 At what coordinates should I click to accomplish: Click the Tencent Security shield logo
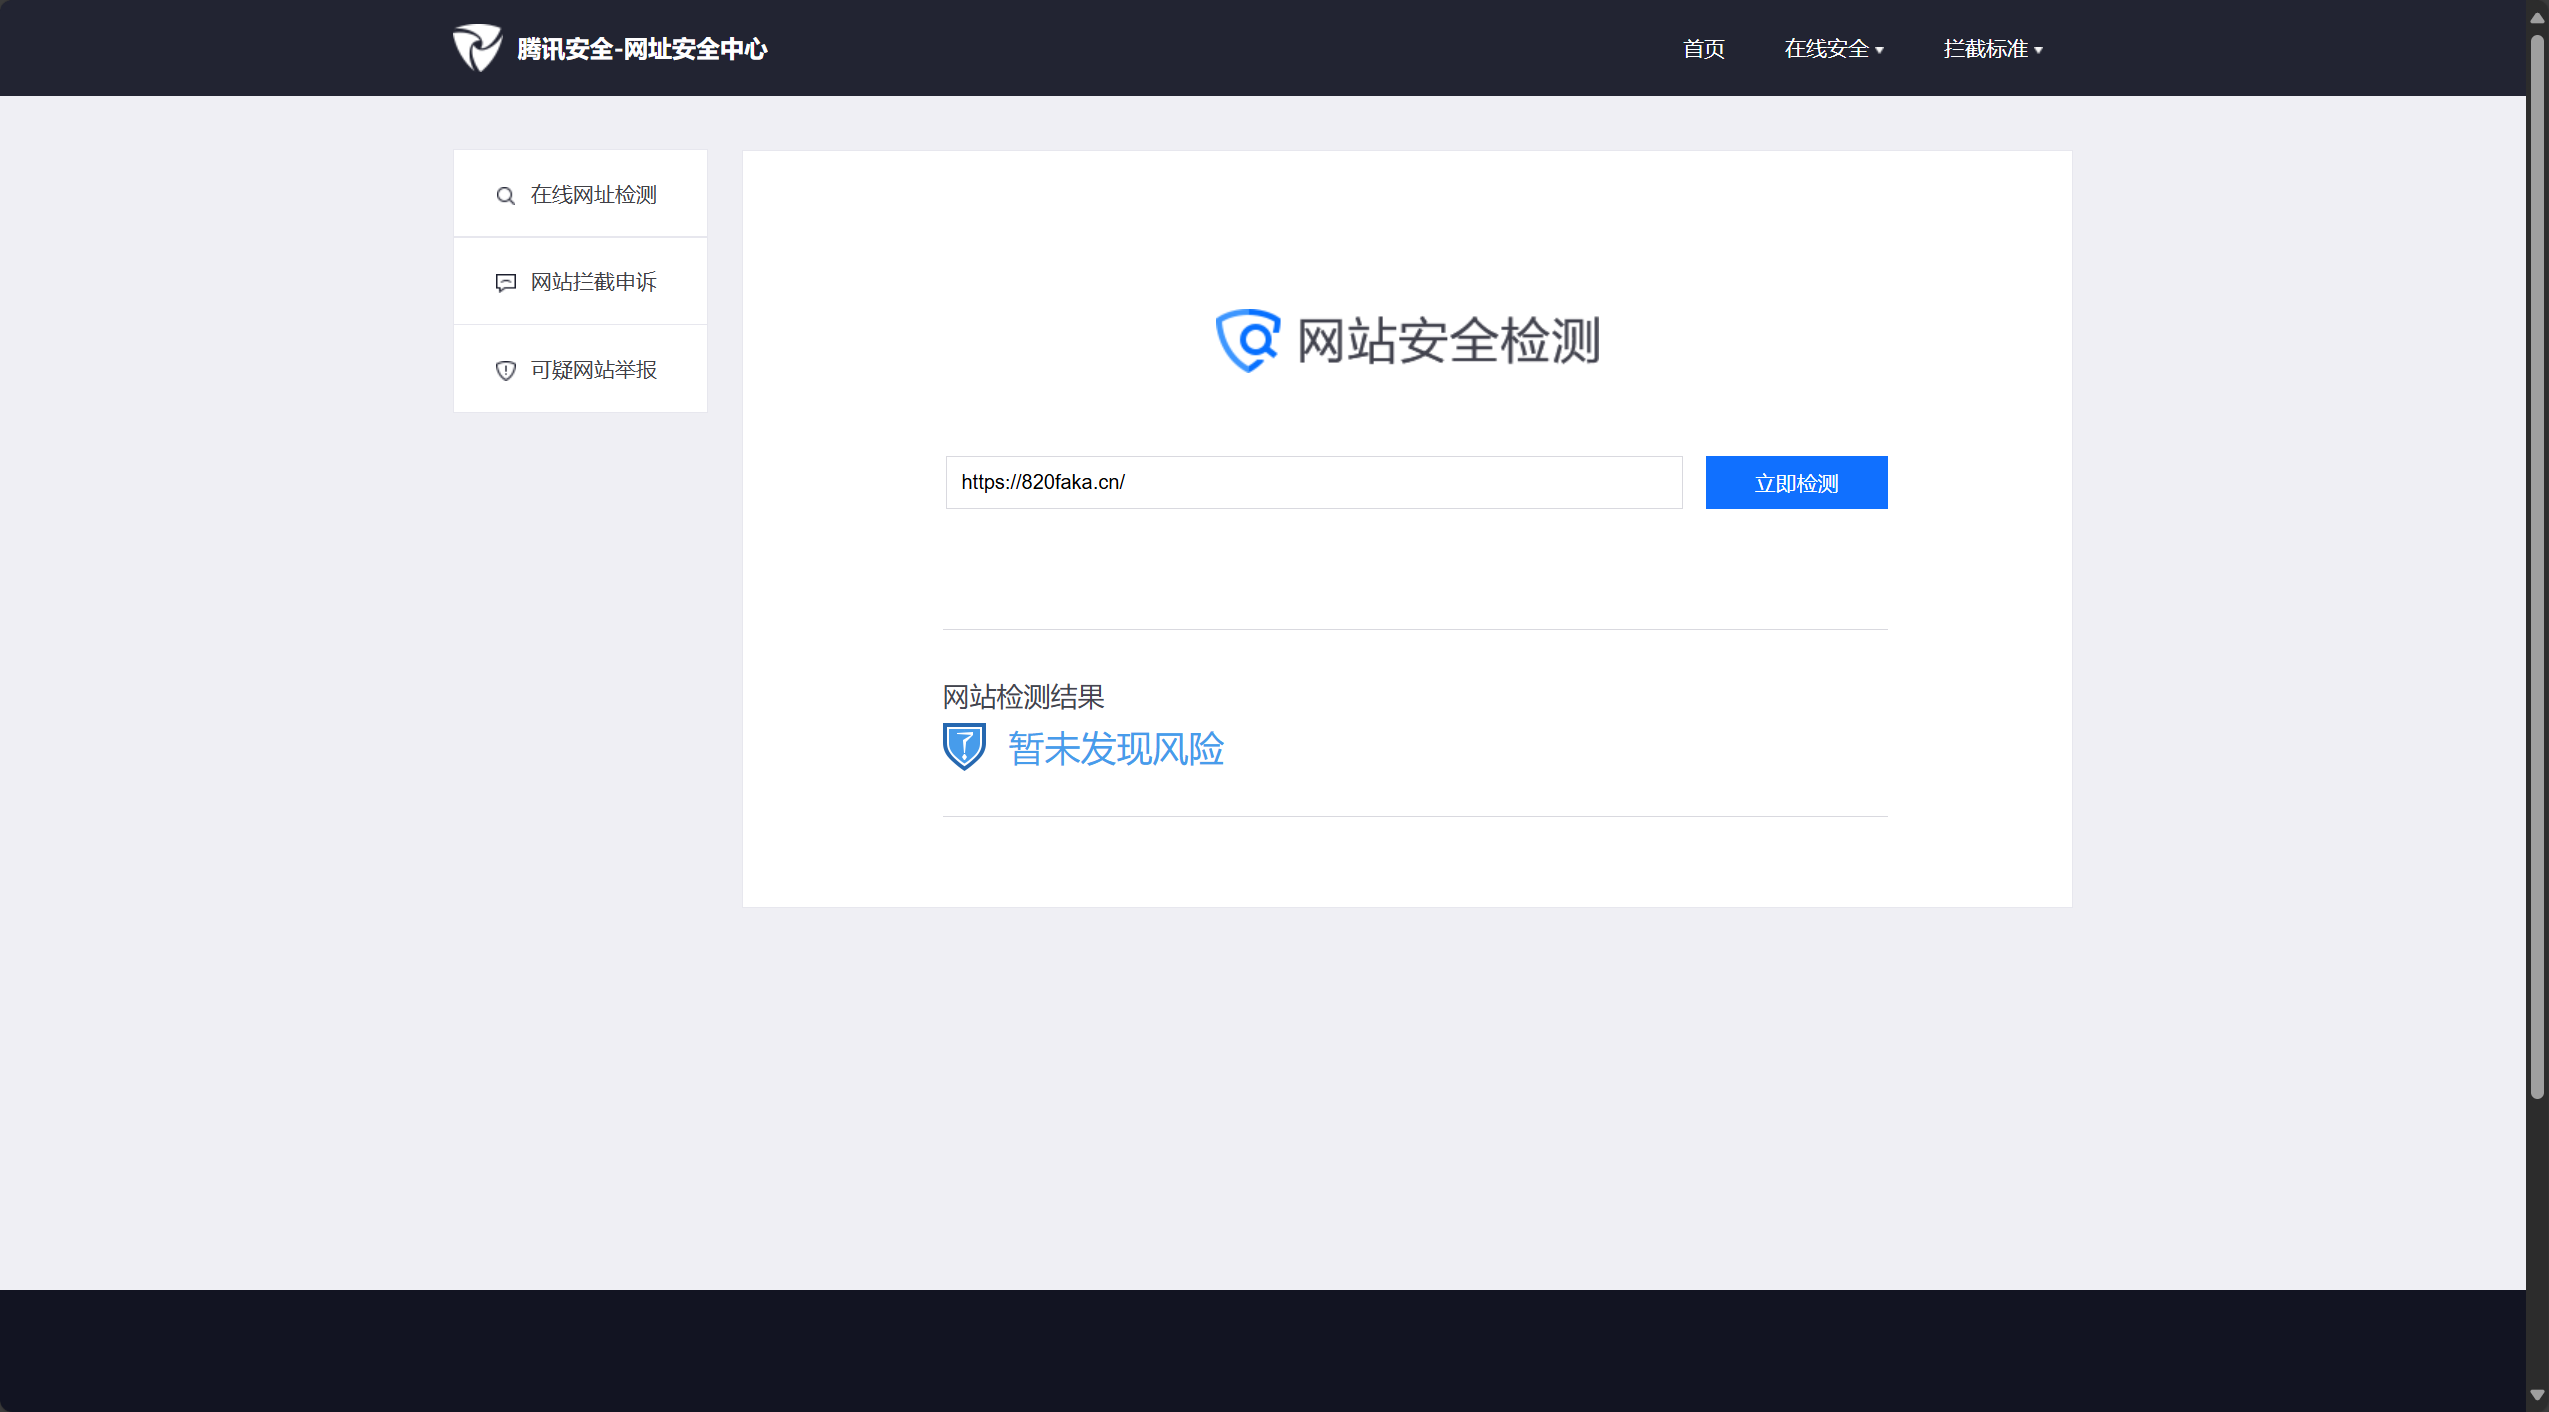[x=477, y=48]
